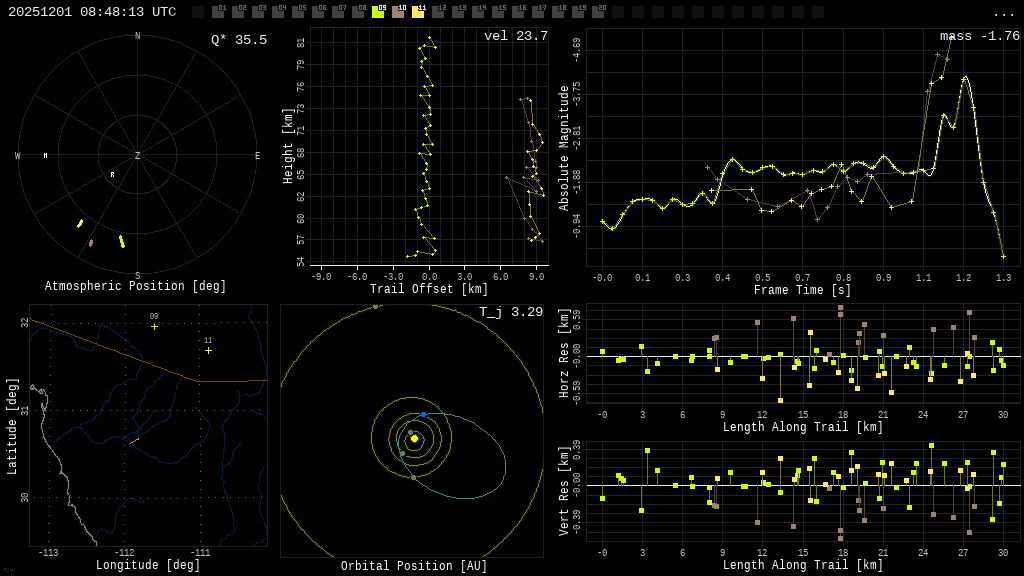
Task: Click station 09 cross marker on map
Action: pyautogui.click(x=154, y=326)
